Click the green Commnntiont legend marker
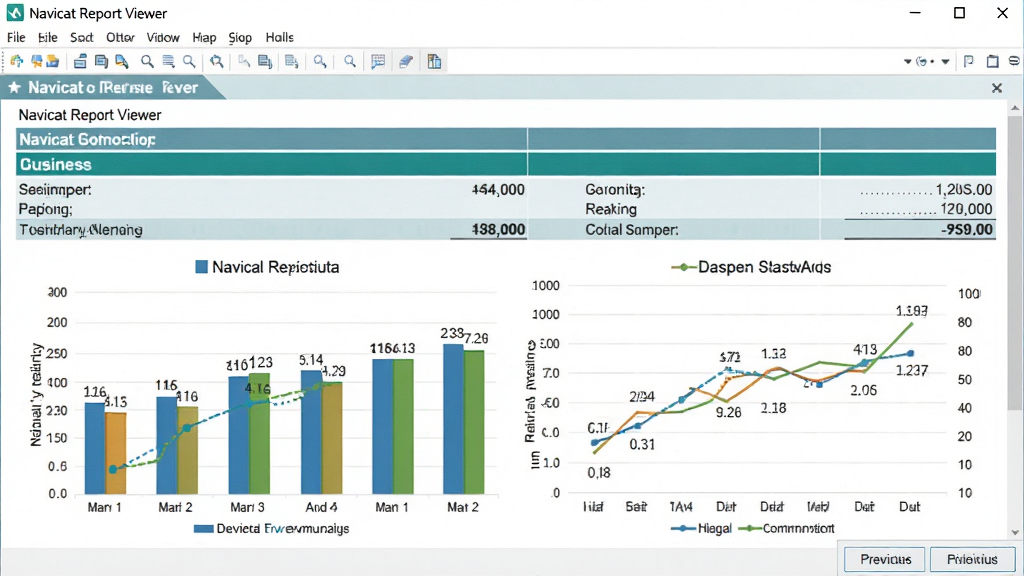The height and width of the screenshot is (576, 1024). 750,528
